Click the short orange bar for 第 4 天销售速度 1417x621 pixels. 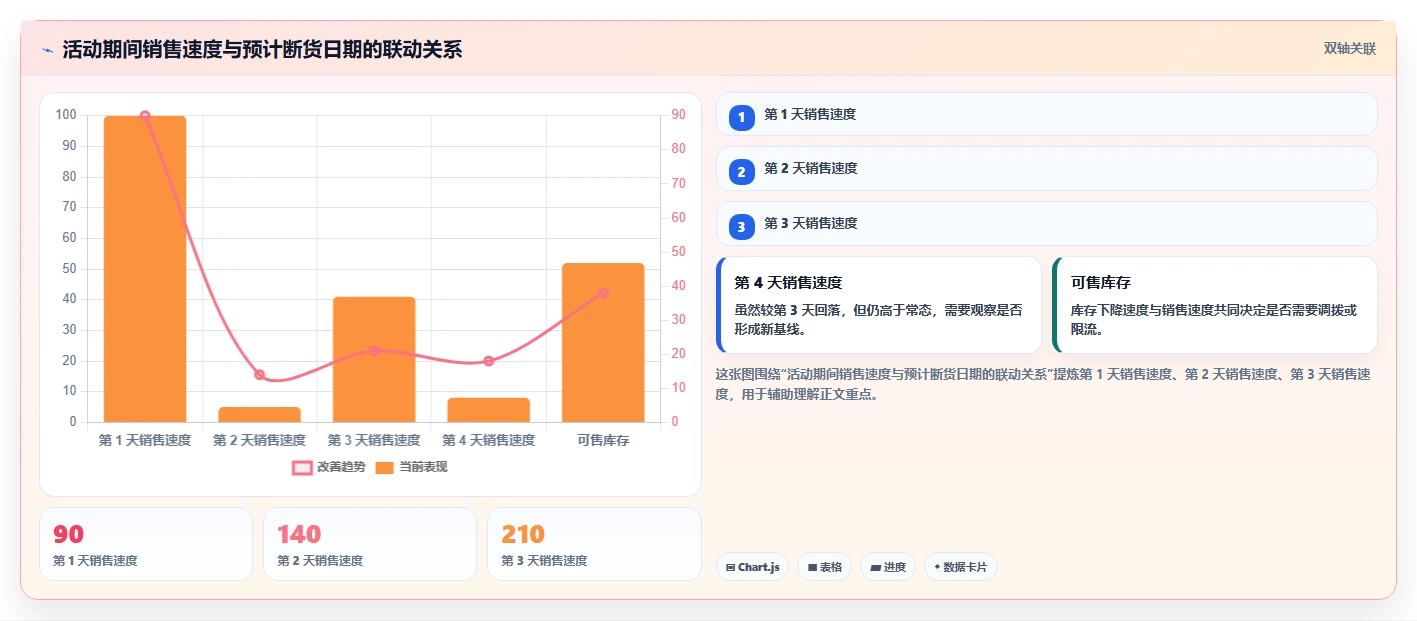[x=488, y=410]
